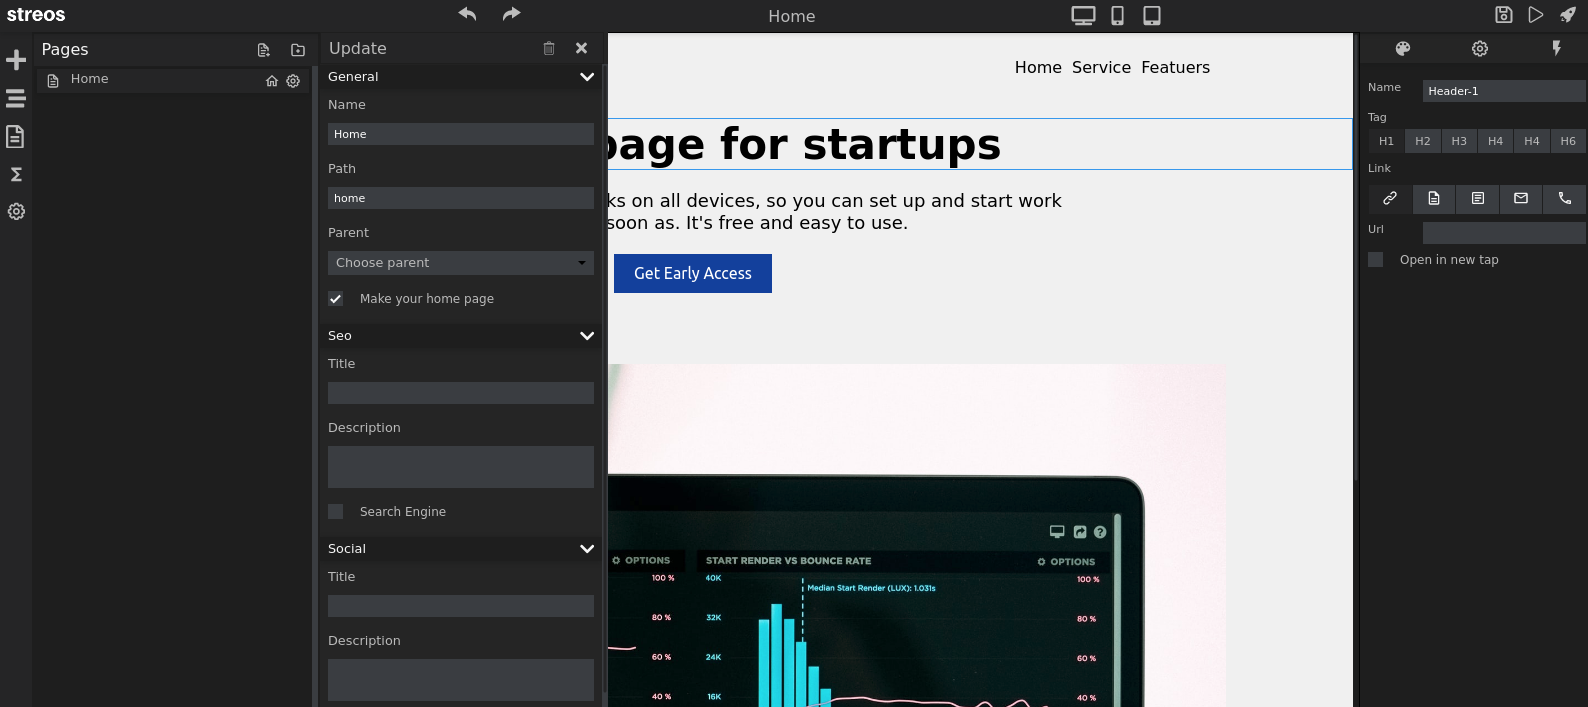Open settings gear on the Home page row
Image resolution: width=1588 pixels, height=707 pixels.
pyautogui.click(x=293, y=81)
